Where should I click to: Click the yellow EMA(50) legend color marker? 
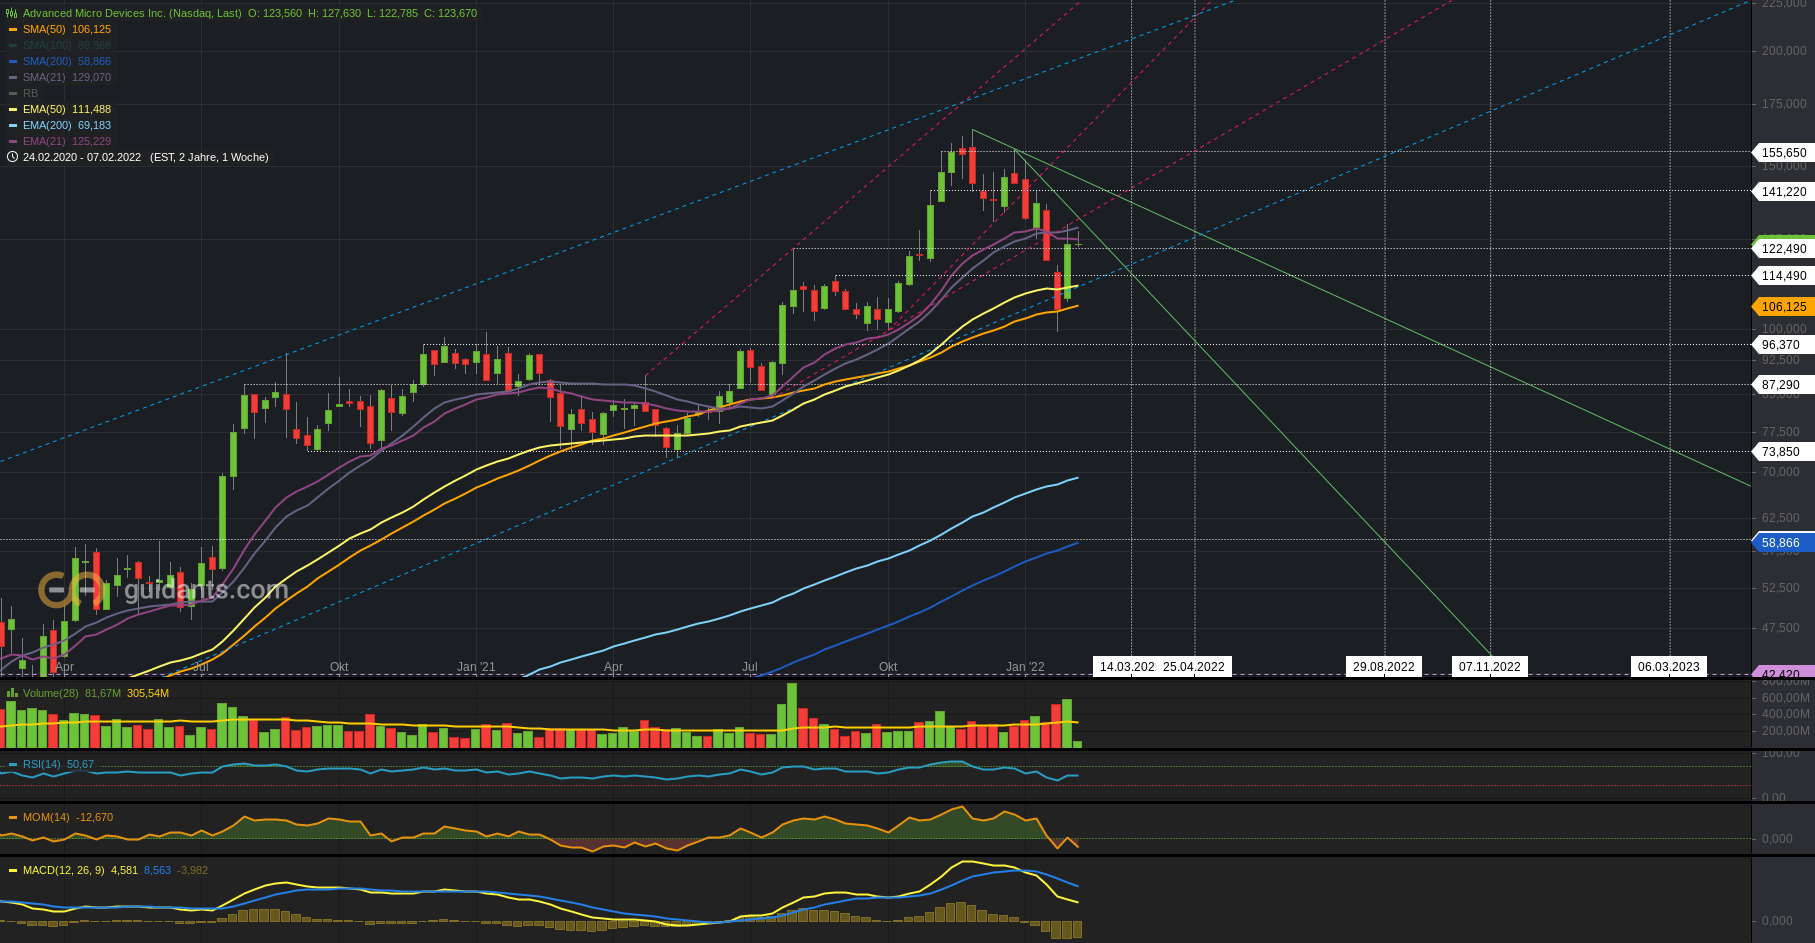(x=12, y=109)
